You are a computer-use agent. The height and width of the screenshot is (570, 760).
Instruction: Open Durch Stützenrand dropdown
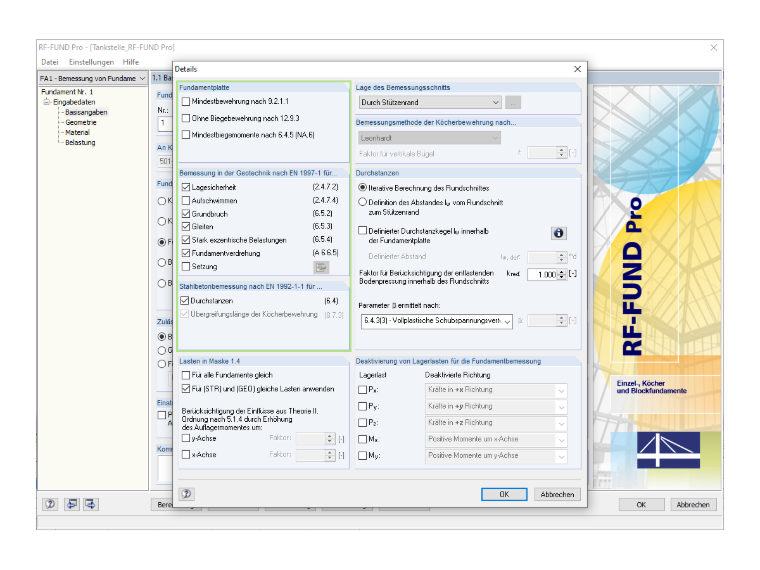(430, 102)
